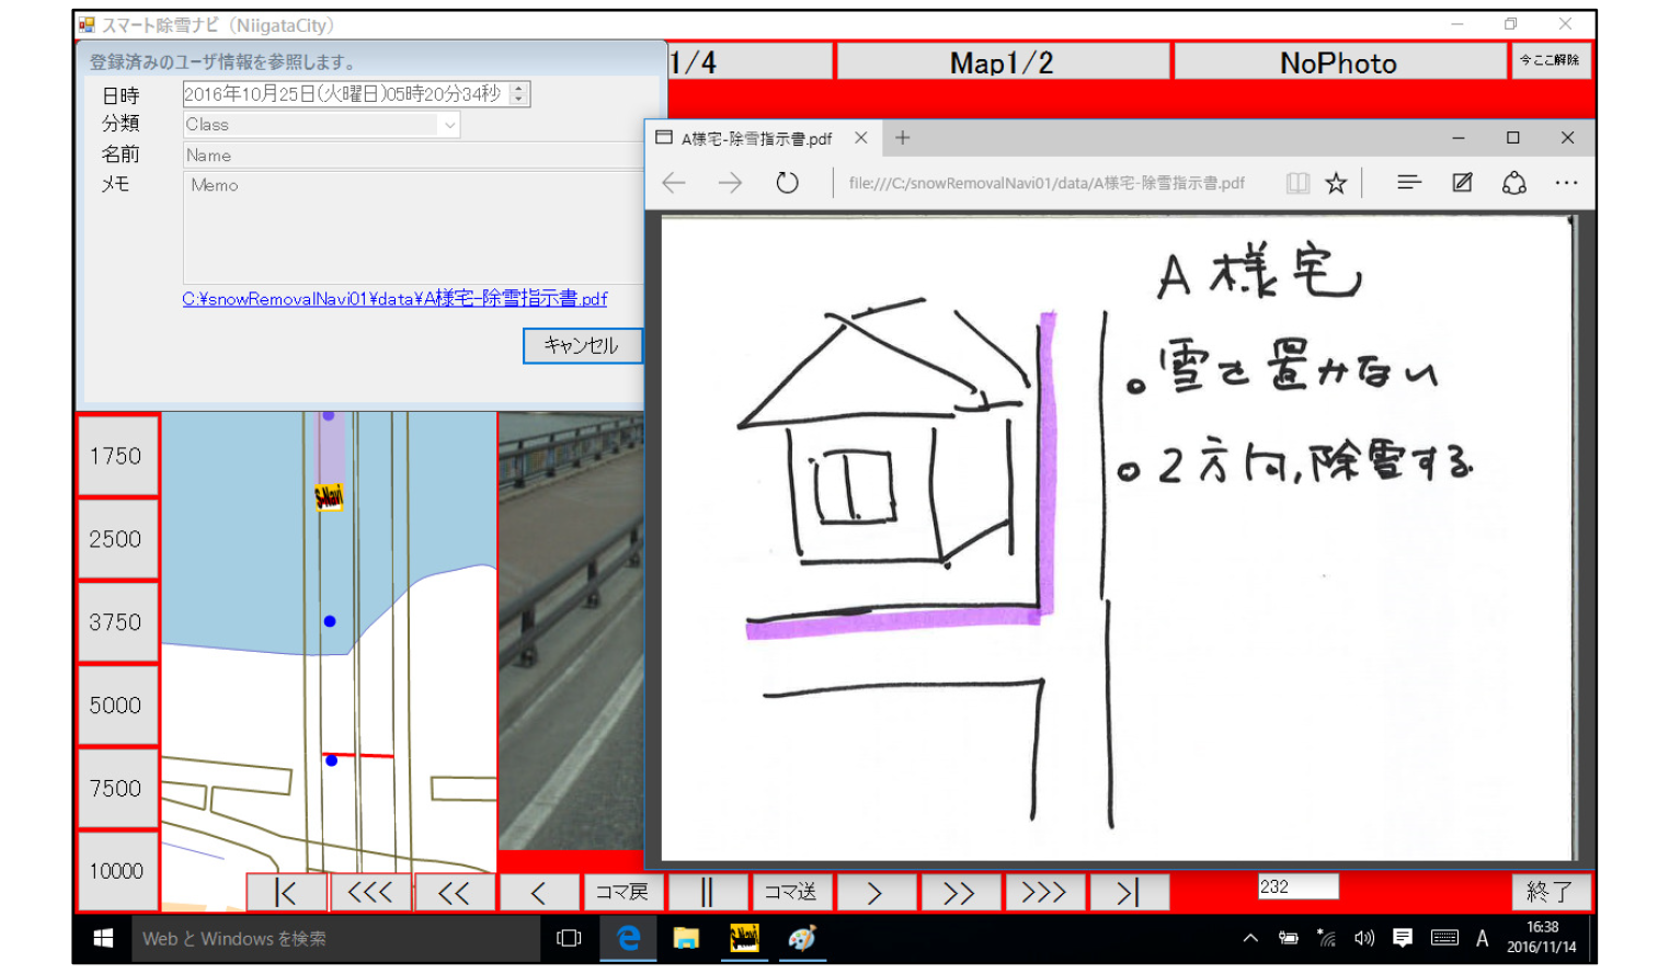This screenshot has height=974, width=1670.
Task: Refresh the PDF page in Edge
Action: pos(787,183)
